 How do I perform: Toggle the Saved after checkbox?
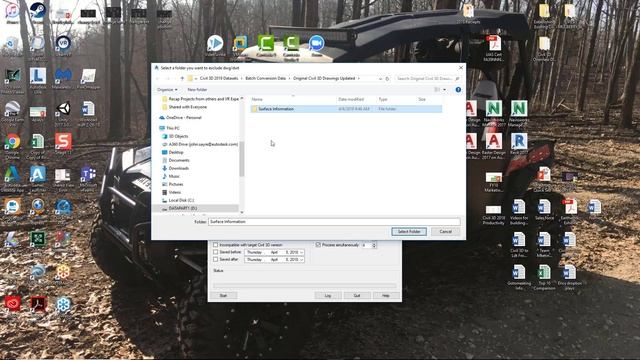click(215, 260)
